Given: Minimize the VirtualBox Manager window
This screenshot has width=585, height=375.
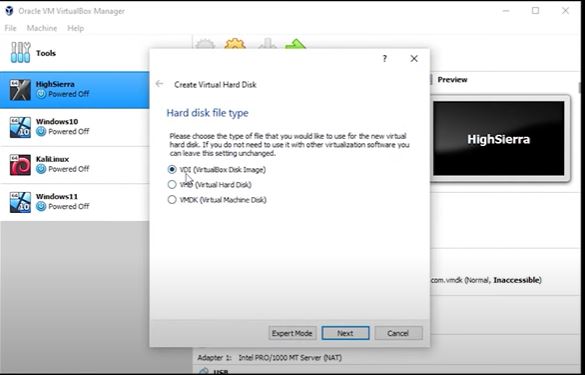Looking at the screenshot, I should [x=506, y=11].
